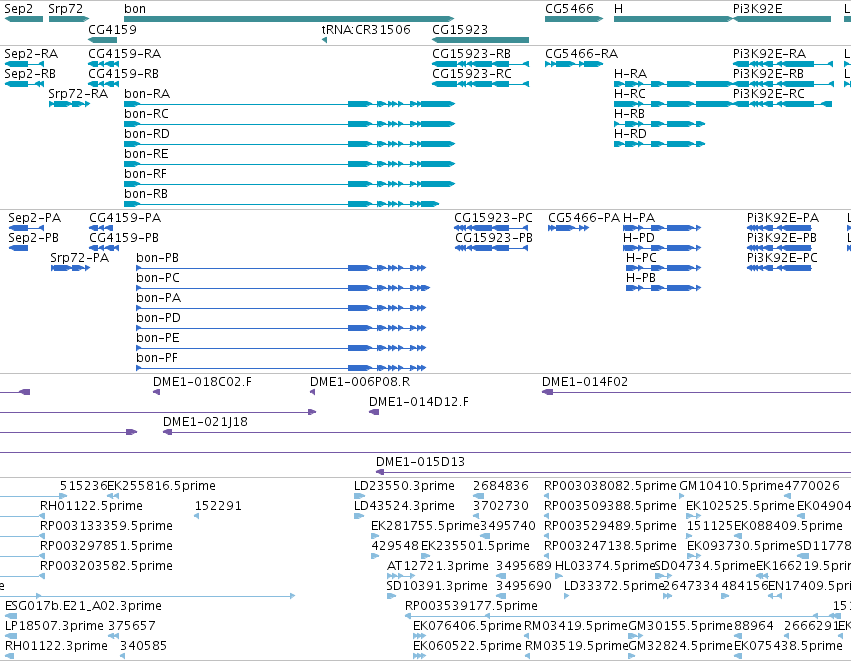Select the CG15923 gene label

click(460, 29)
